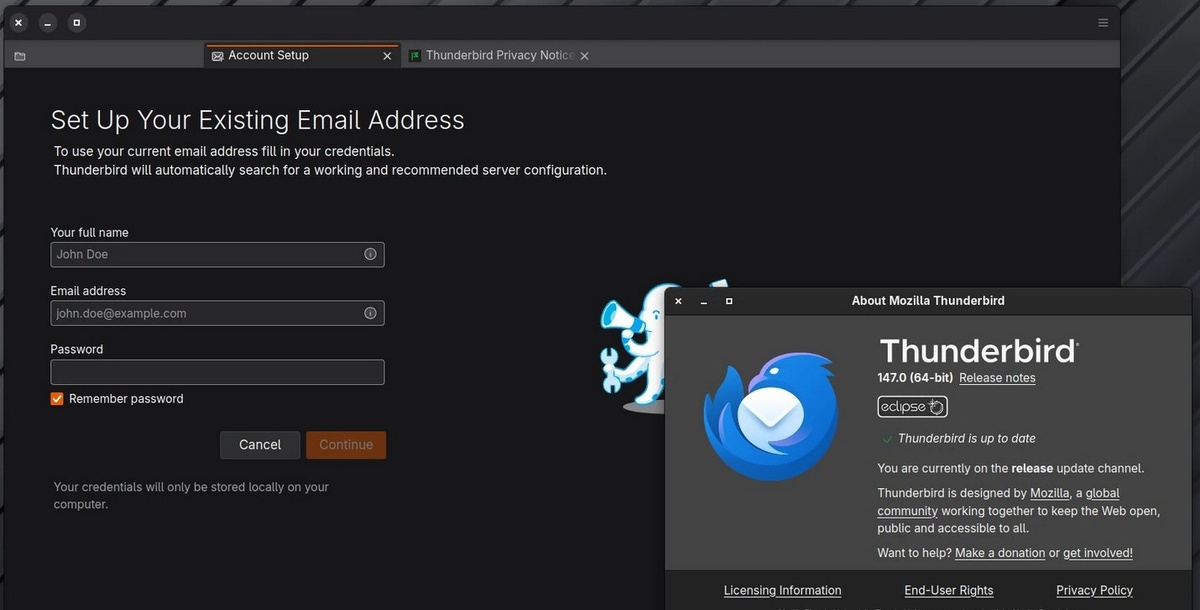This screenshot has width=1200, height=610.
Task: Minimize the About Mozilla Thunderbird dialog
Action: coord(704,301)
